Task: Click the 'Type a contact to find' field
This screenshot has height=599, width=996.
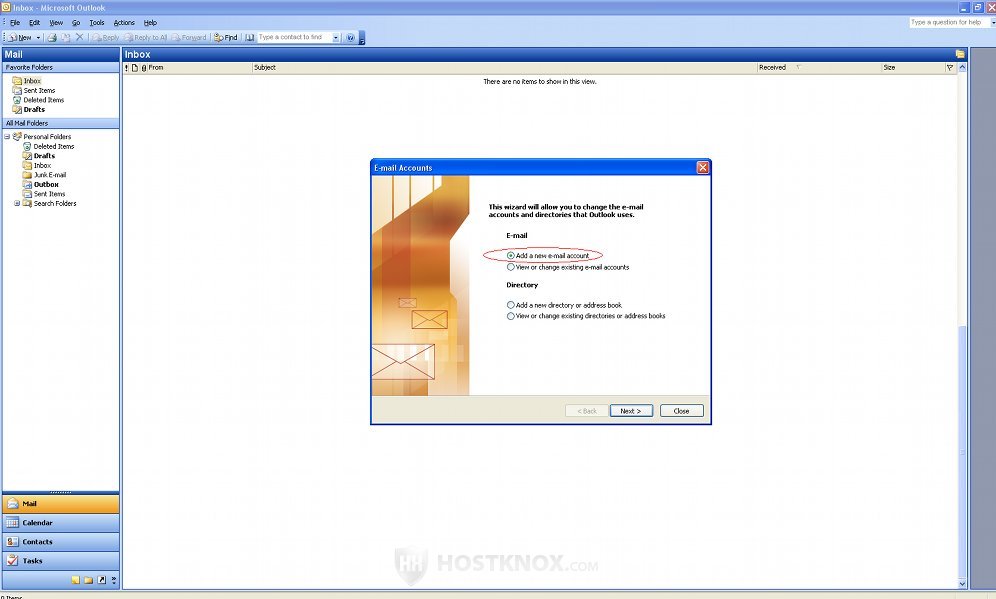Action: coord(294,37)
